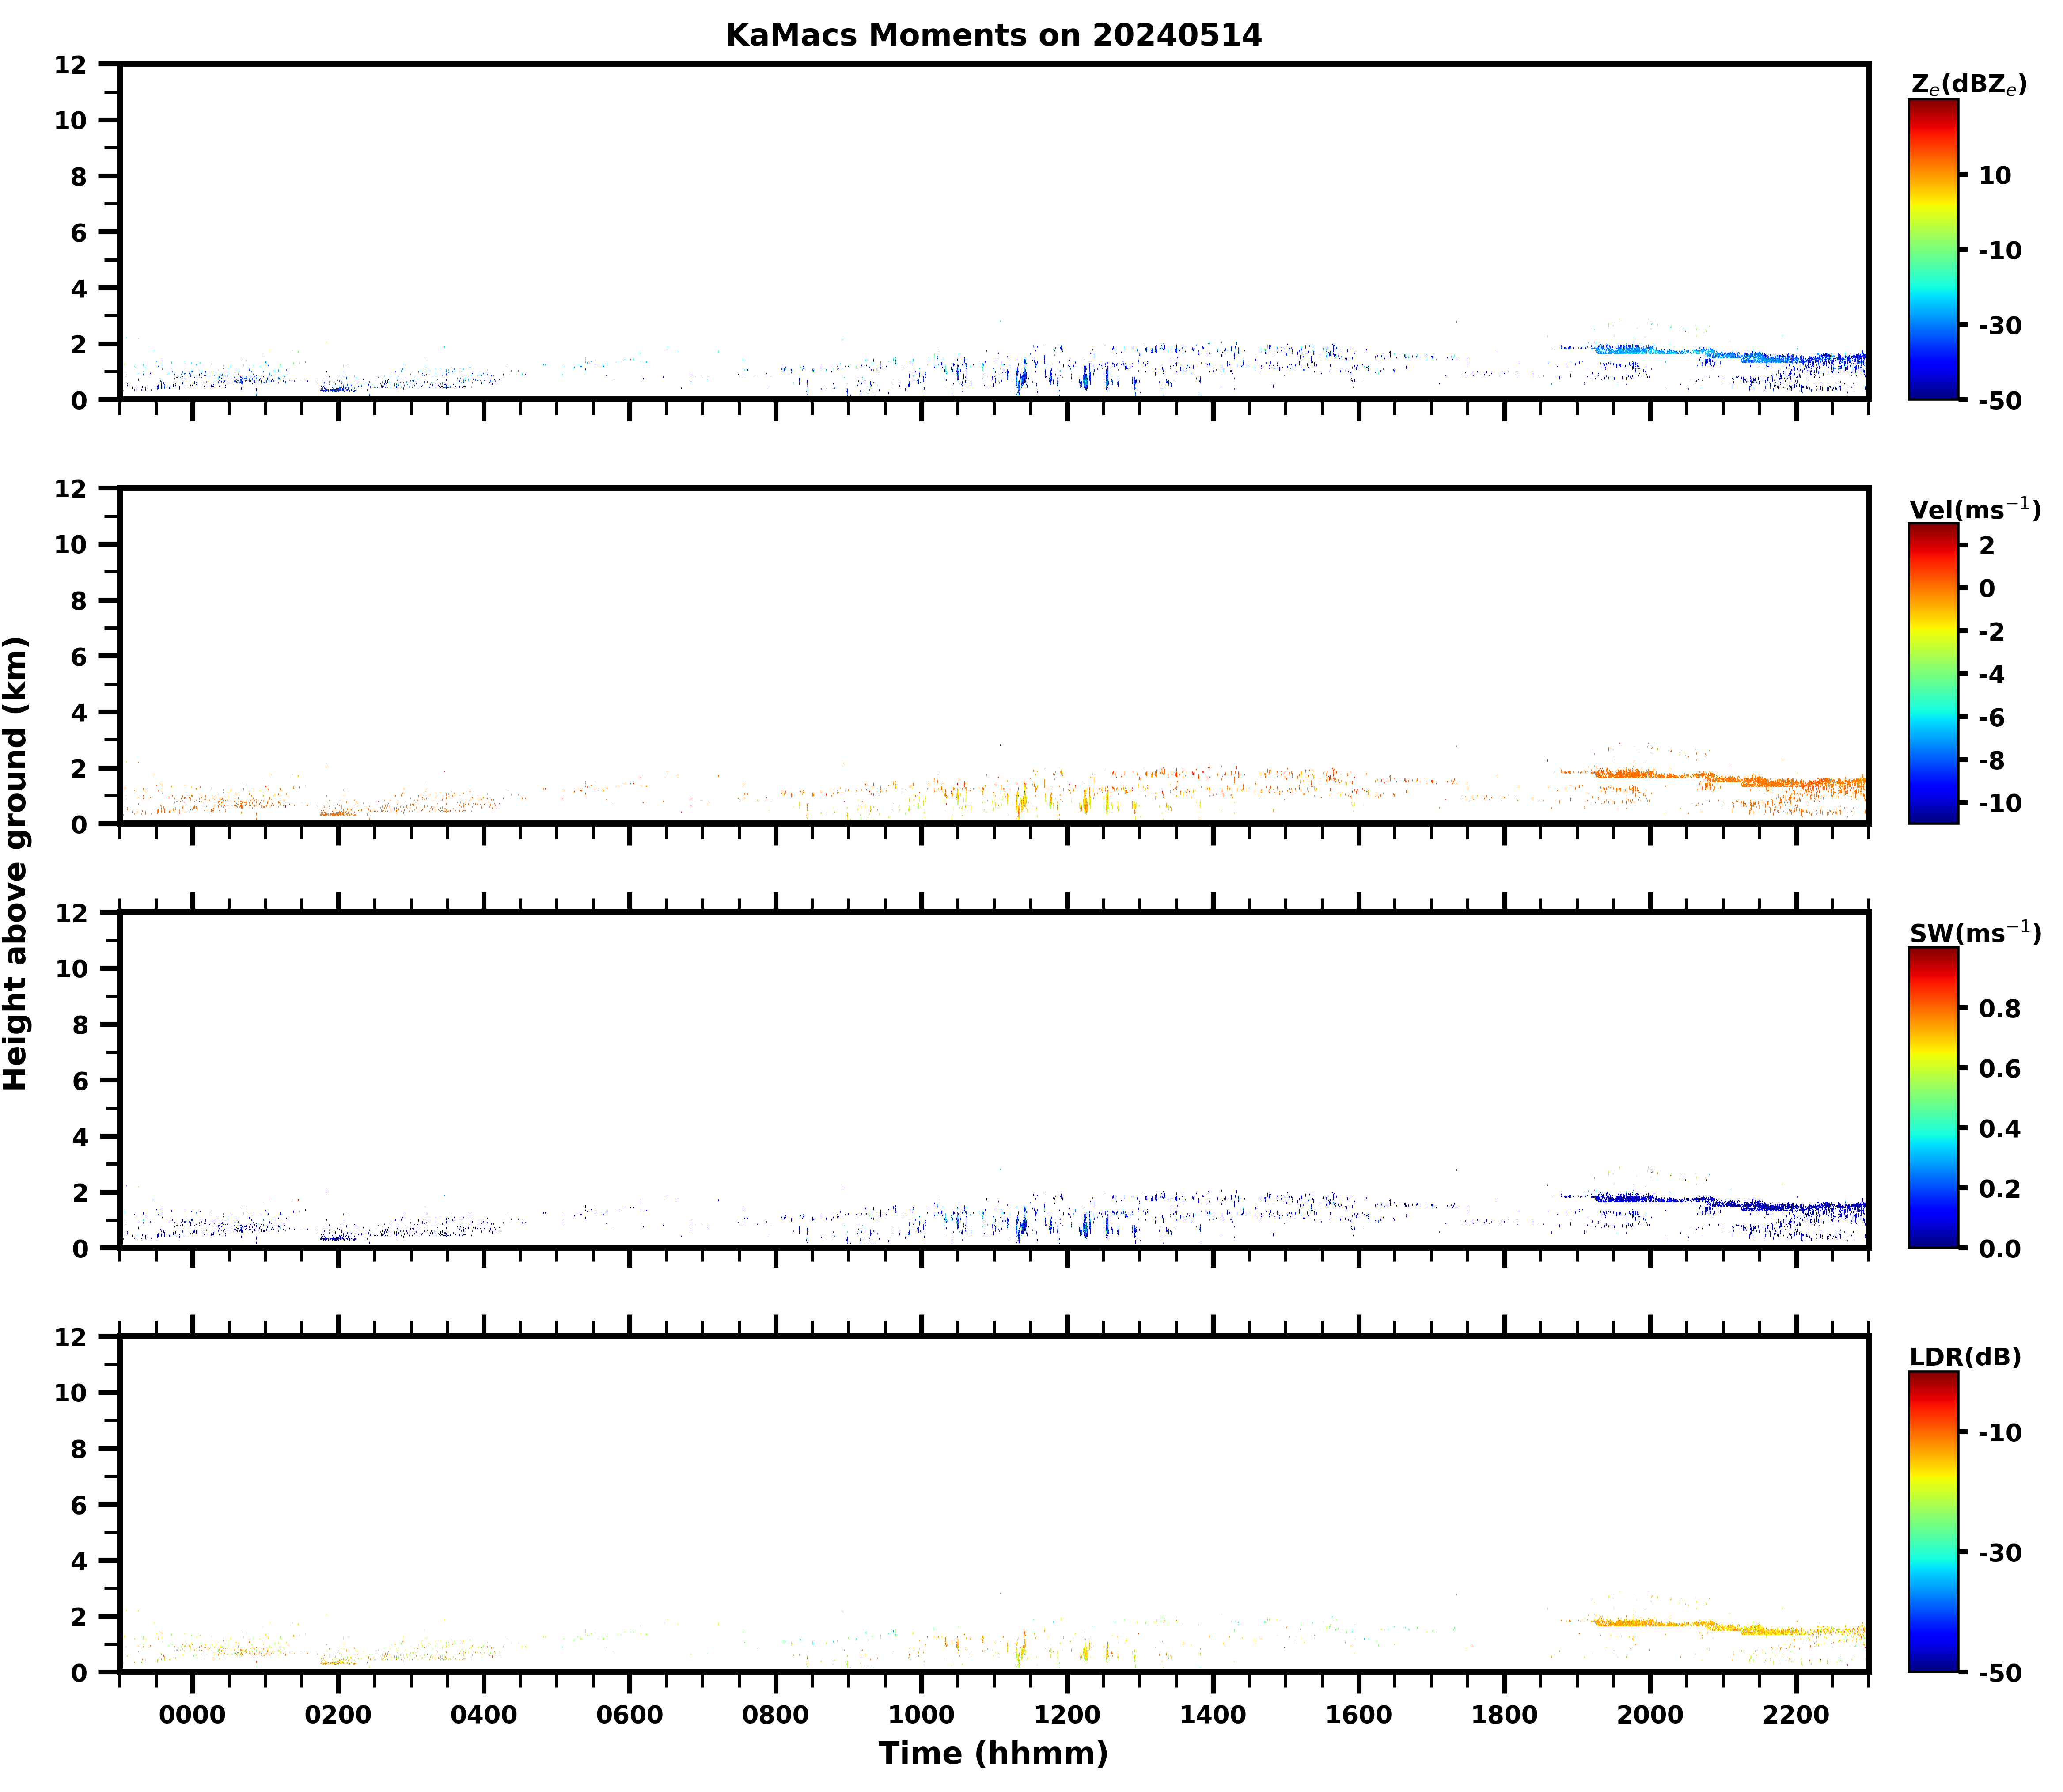Click the 1800 time tick label
This screenshot has height=1792, width=2063.
pyautogui.click(x=1504, y=1715)
